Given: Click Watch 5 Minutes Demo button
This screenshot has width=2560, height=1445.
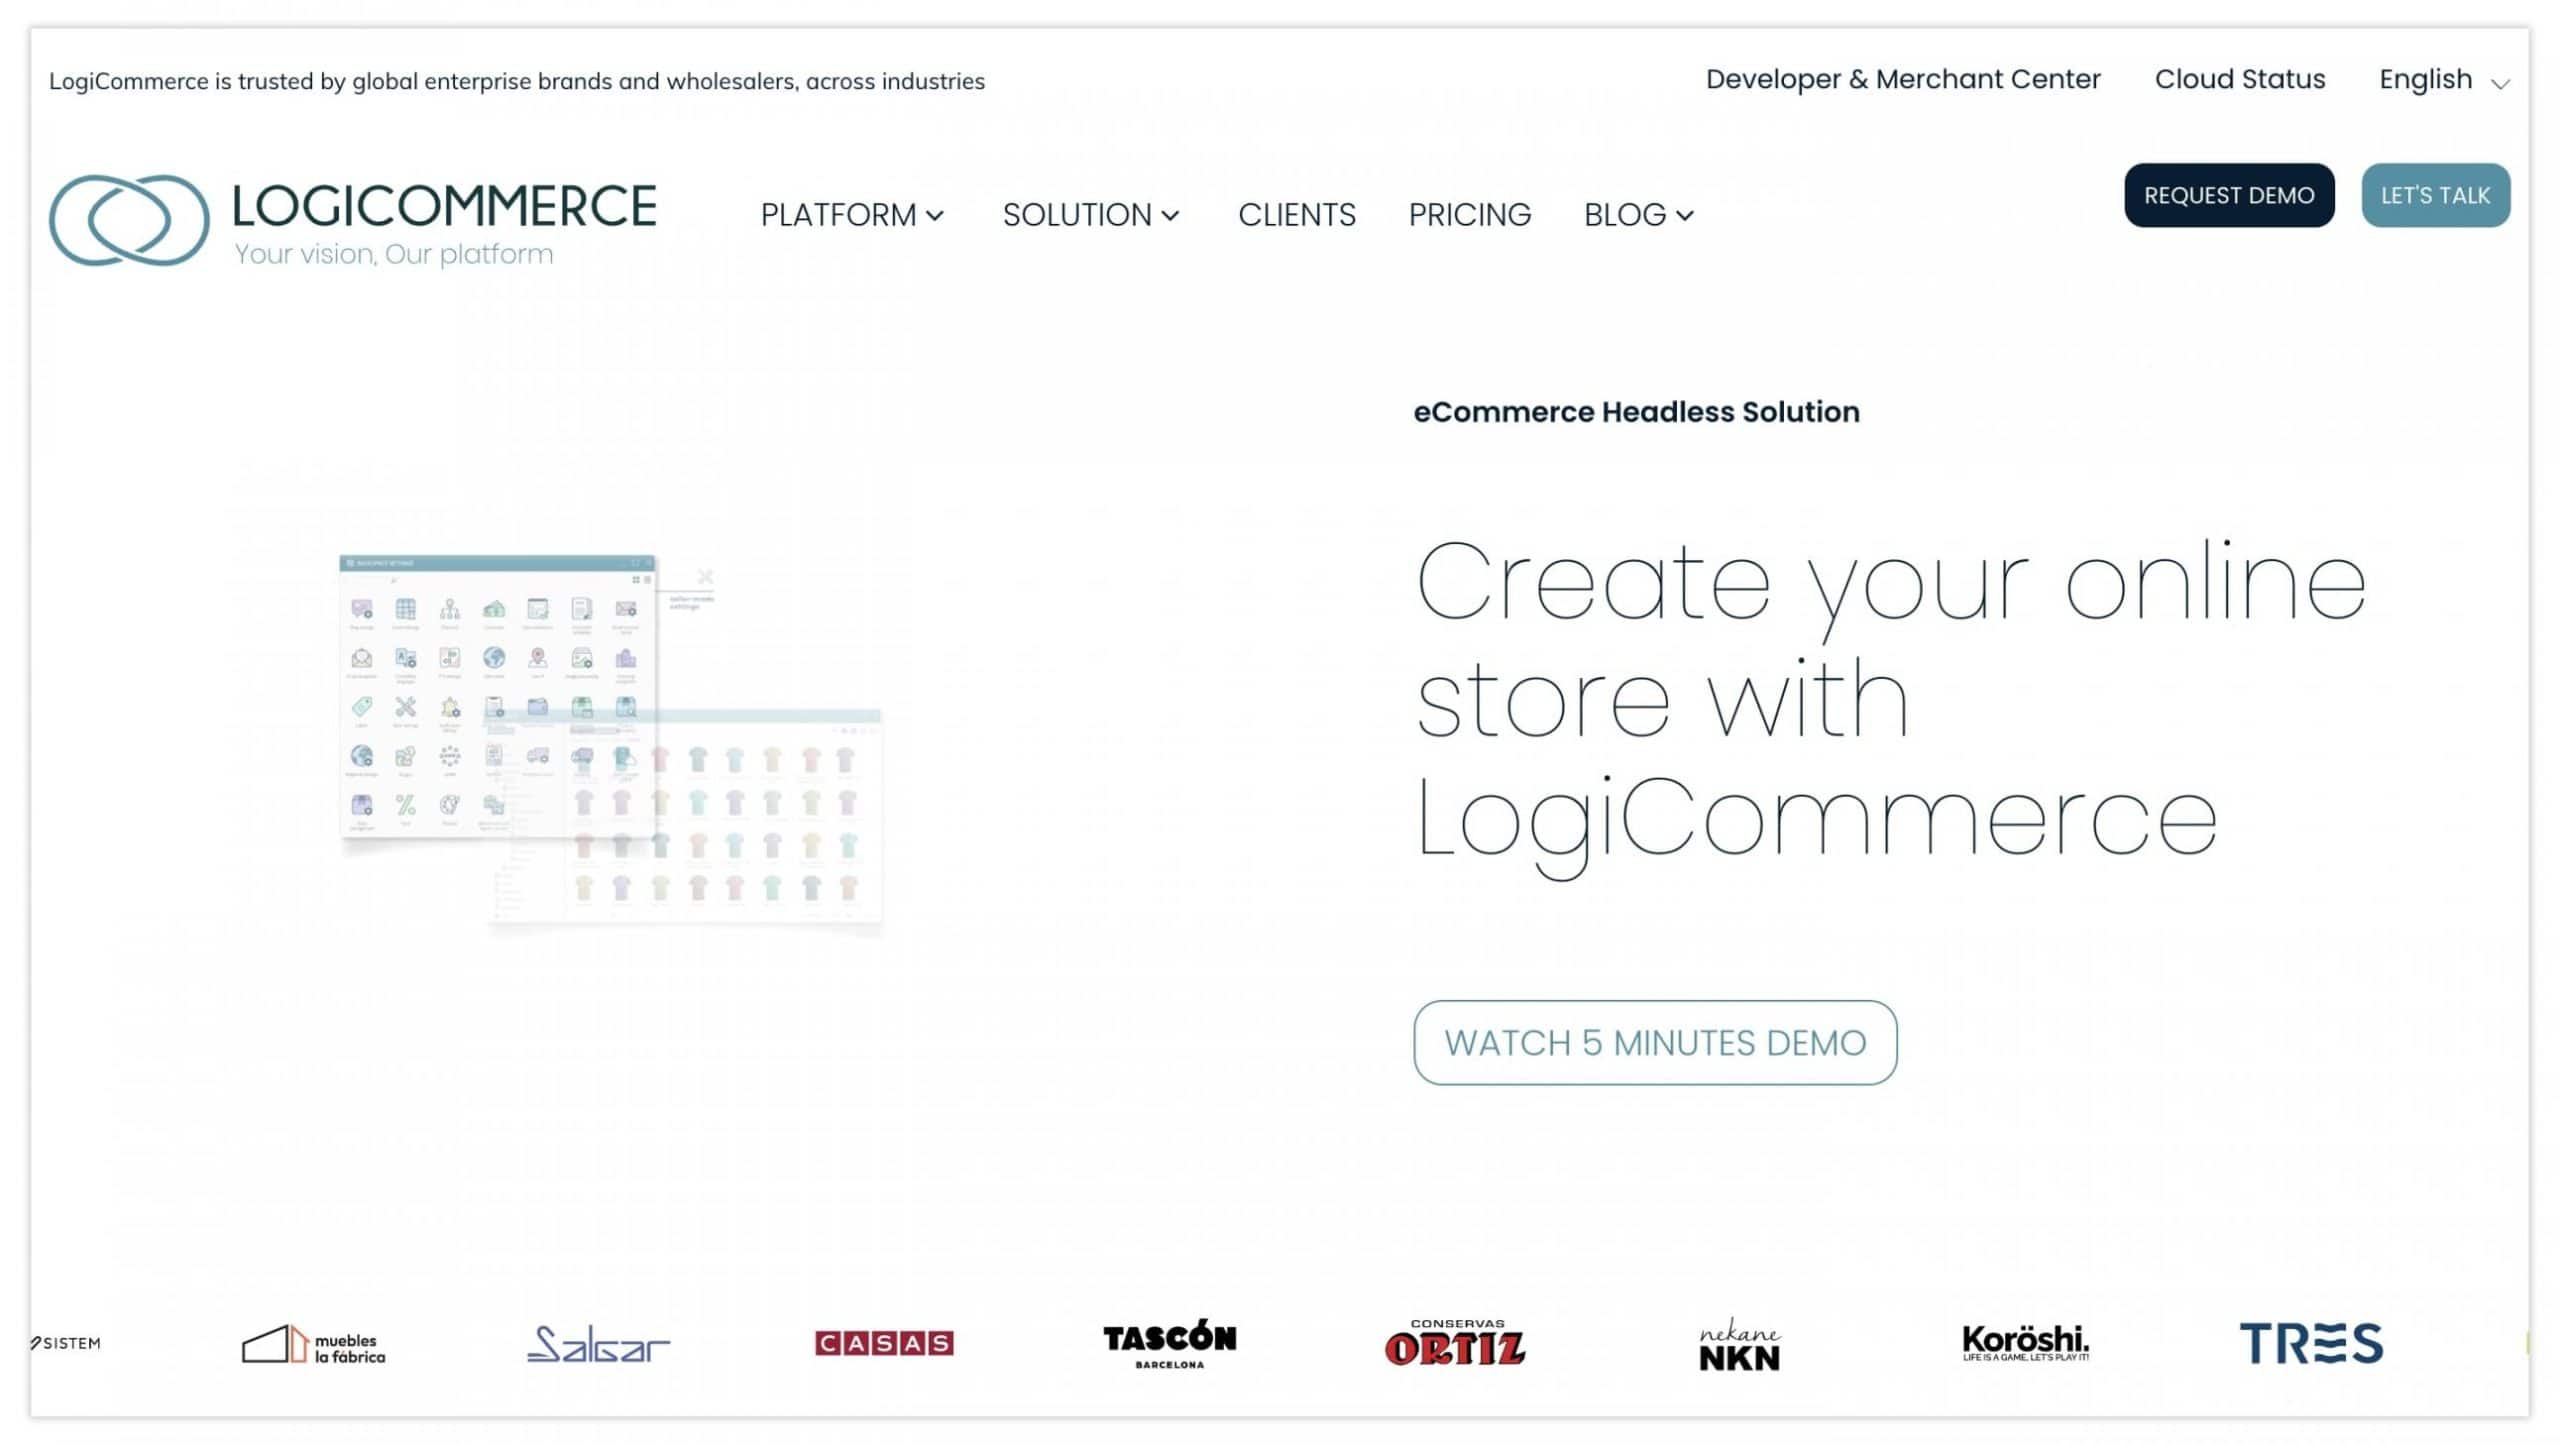Looking at the screenshot, I should tap(1655, 1042).
